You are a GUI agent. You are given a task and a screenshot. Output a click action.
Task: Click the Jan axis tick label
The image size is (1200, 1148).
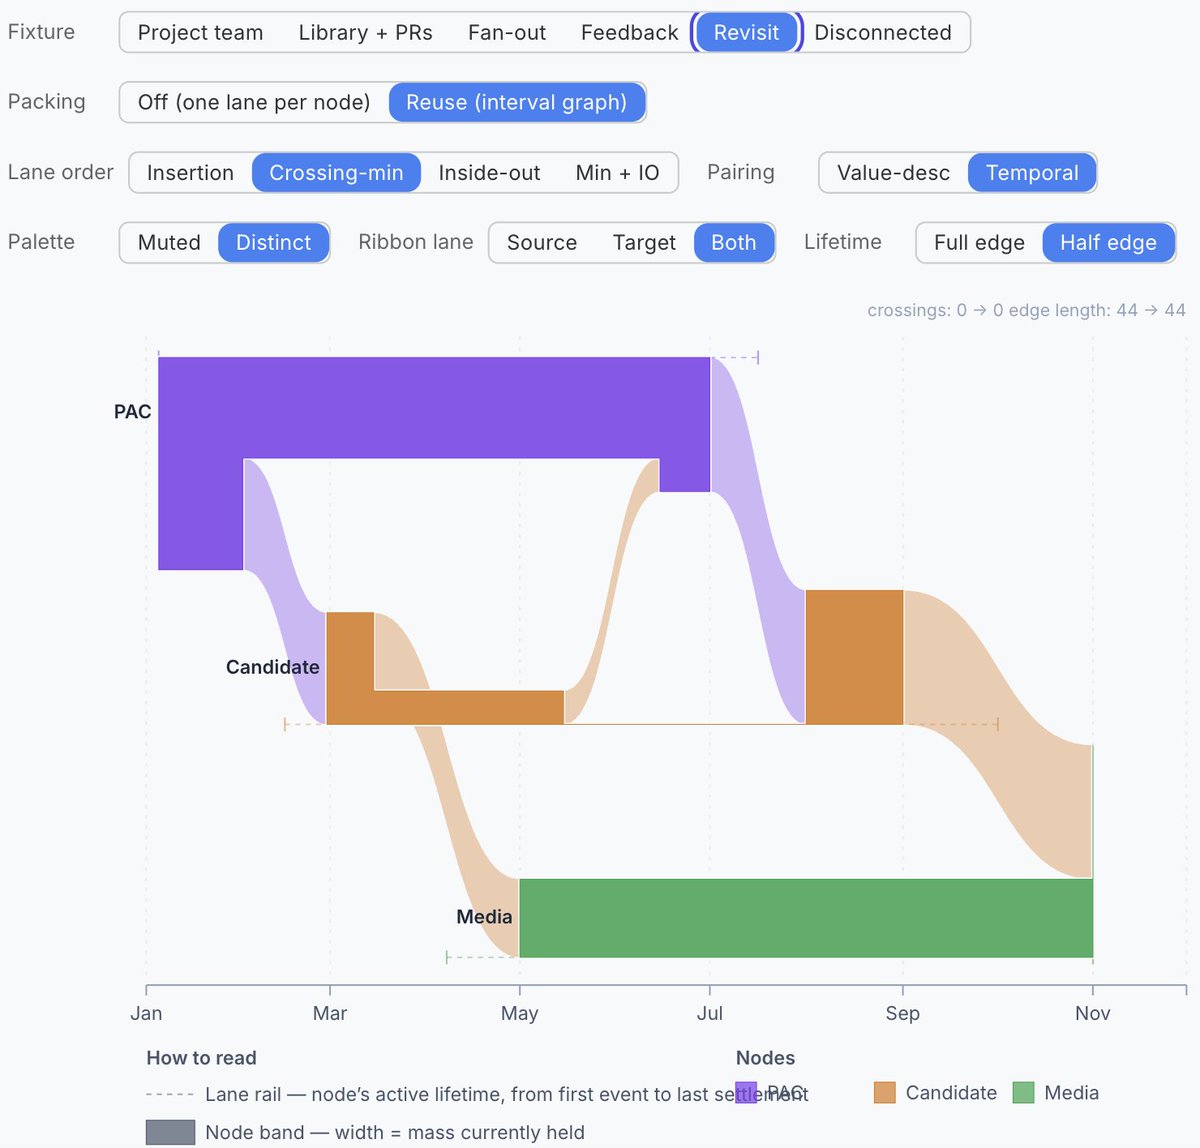(146, 1013)
